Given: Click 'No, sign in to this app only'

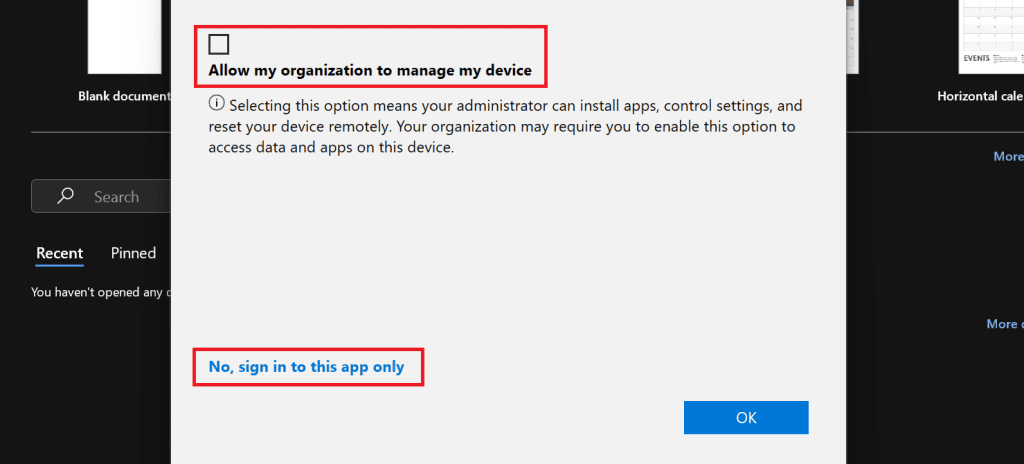Looking at the screenshot, I should 306,367.
